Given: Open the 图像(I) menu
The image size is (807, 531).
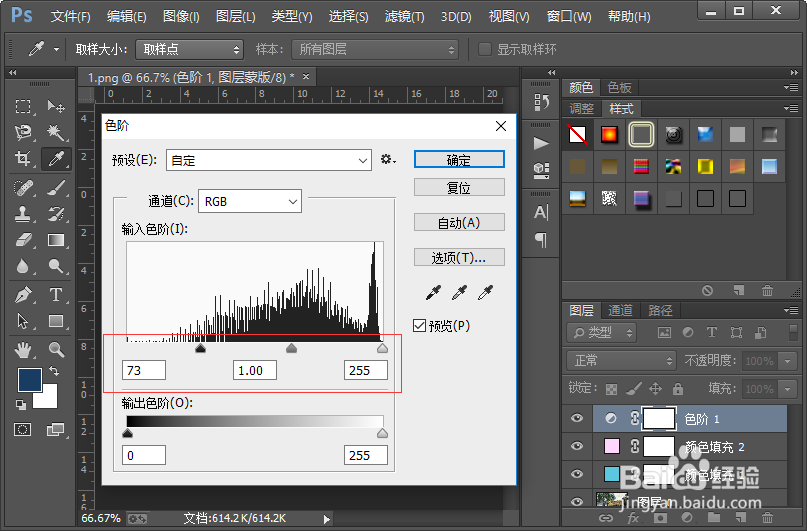Looking at the screenshot, I should click(181, 17).
